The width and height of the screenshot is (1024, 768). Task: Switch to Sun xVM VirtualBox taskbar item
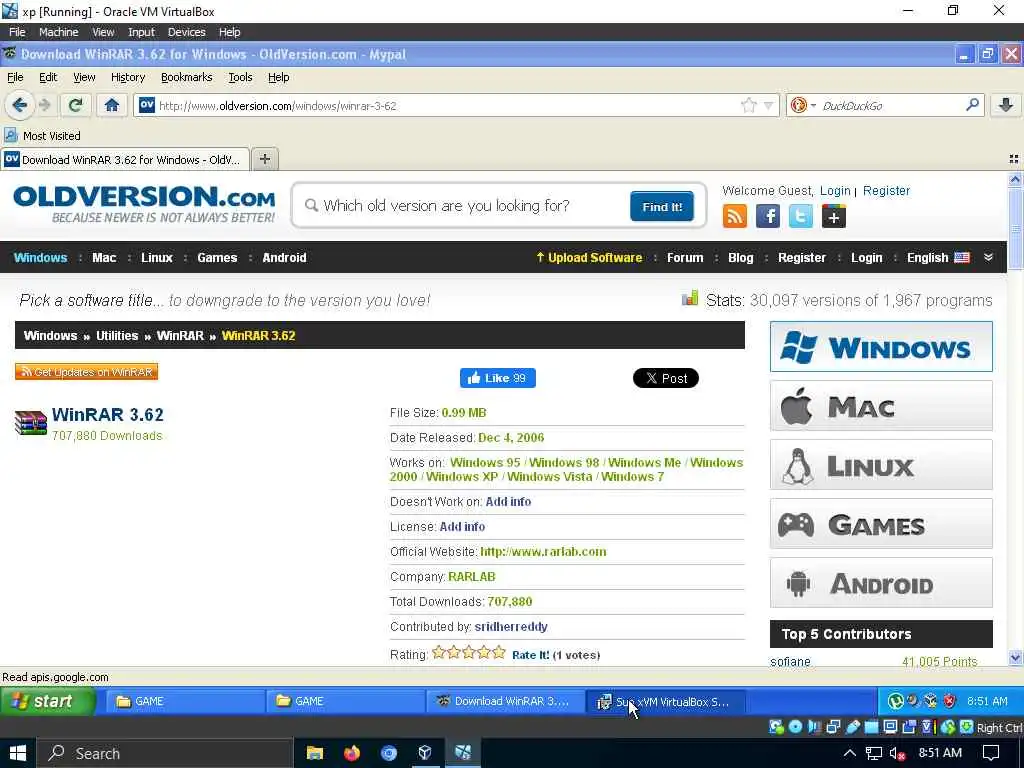coord(665,701)
